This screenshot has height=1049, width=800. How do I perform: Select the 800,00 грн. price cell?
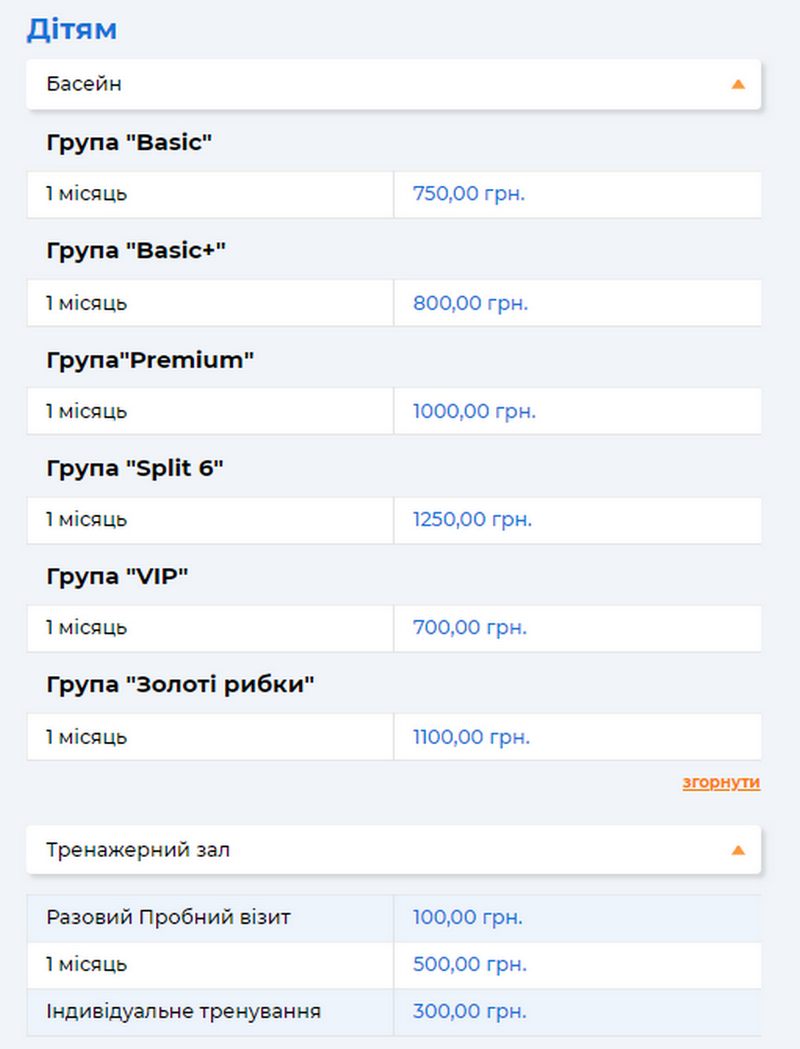pyautogui.click(x=470, y=303)
